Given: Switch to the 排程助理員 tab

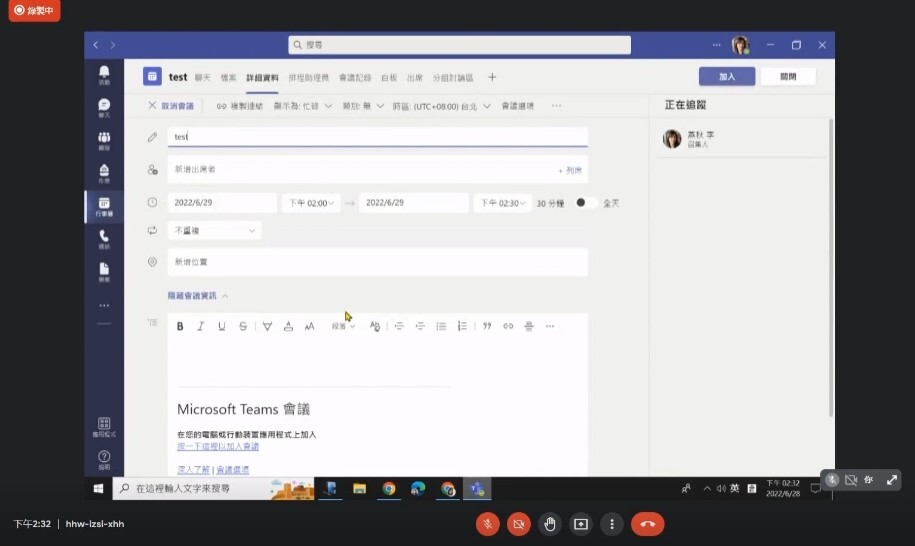Looking at the screenshot, I should (x=308, y=78).
